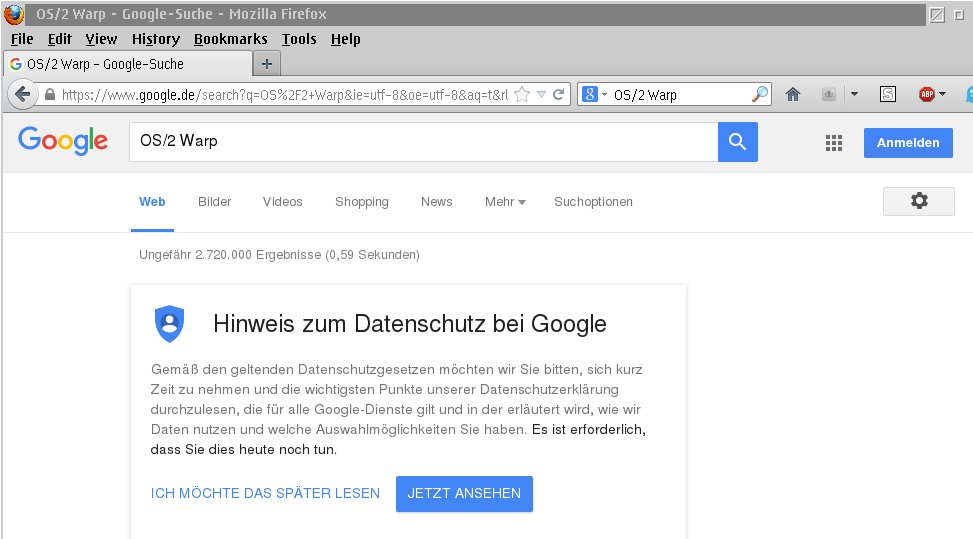Click ICH MÖCHTE DAS SPÄTER LESEN link
Image resolution: width=973 pixels, height=539 pixels.
pos(265,493)
